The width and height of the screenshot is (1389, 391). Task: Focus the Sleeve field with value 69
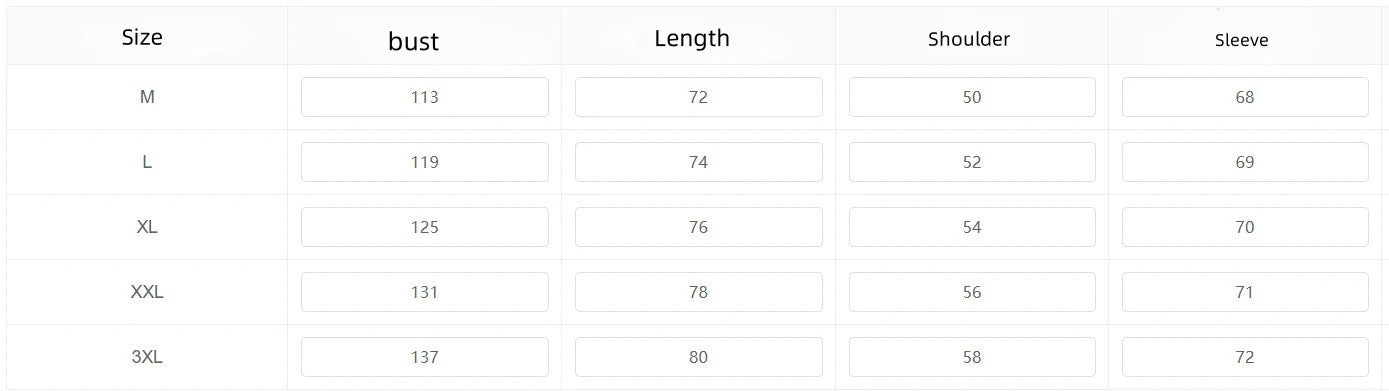[1245, 162]
